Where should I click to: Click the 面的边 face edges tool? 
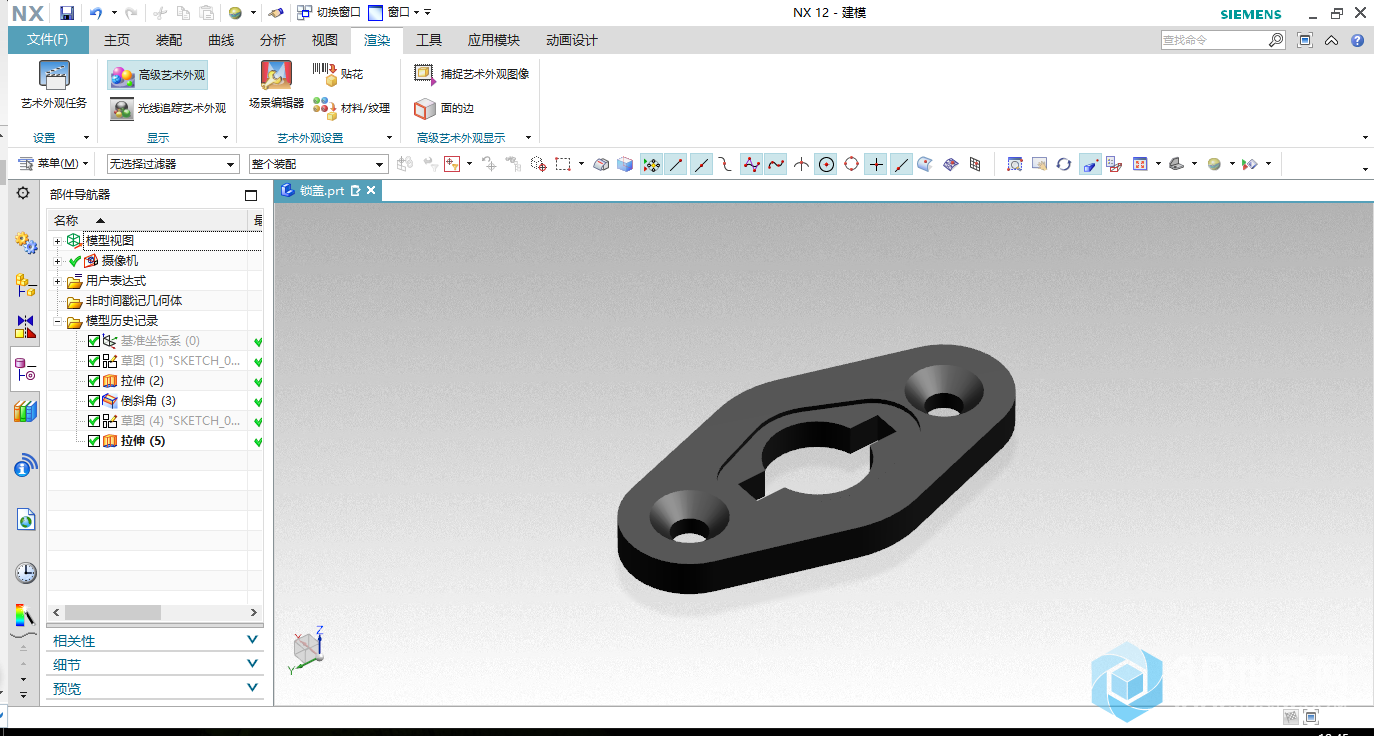coord(444,108)
